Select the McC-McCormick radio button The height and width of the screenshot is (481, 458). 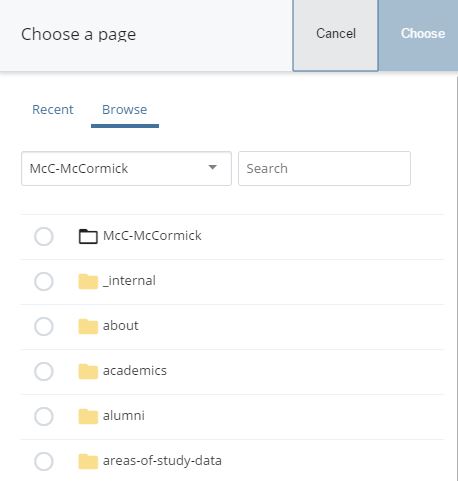[x=44, y=236]
